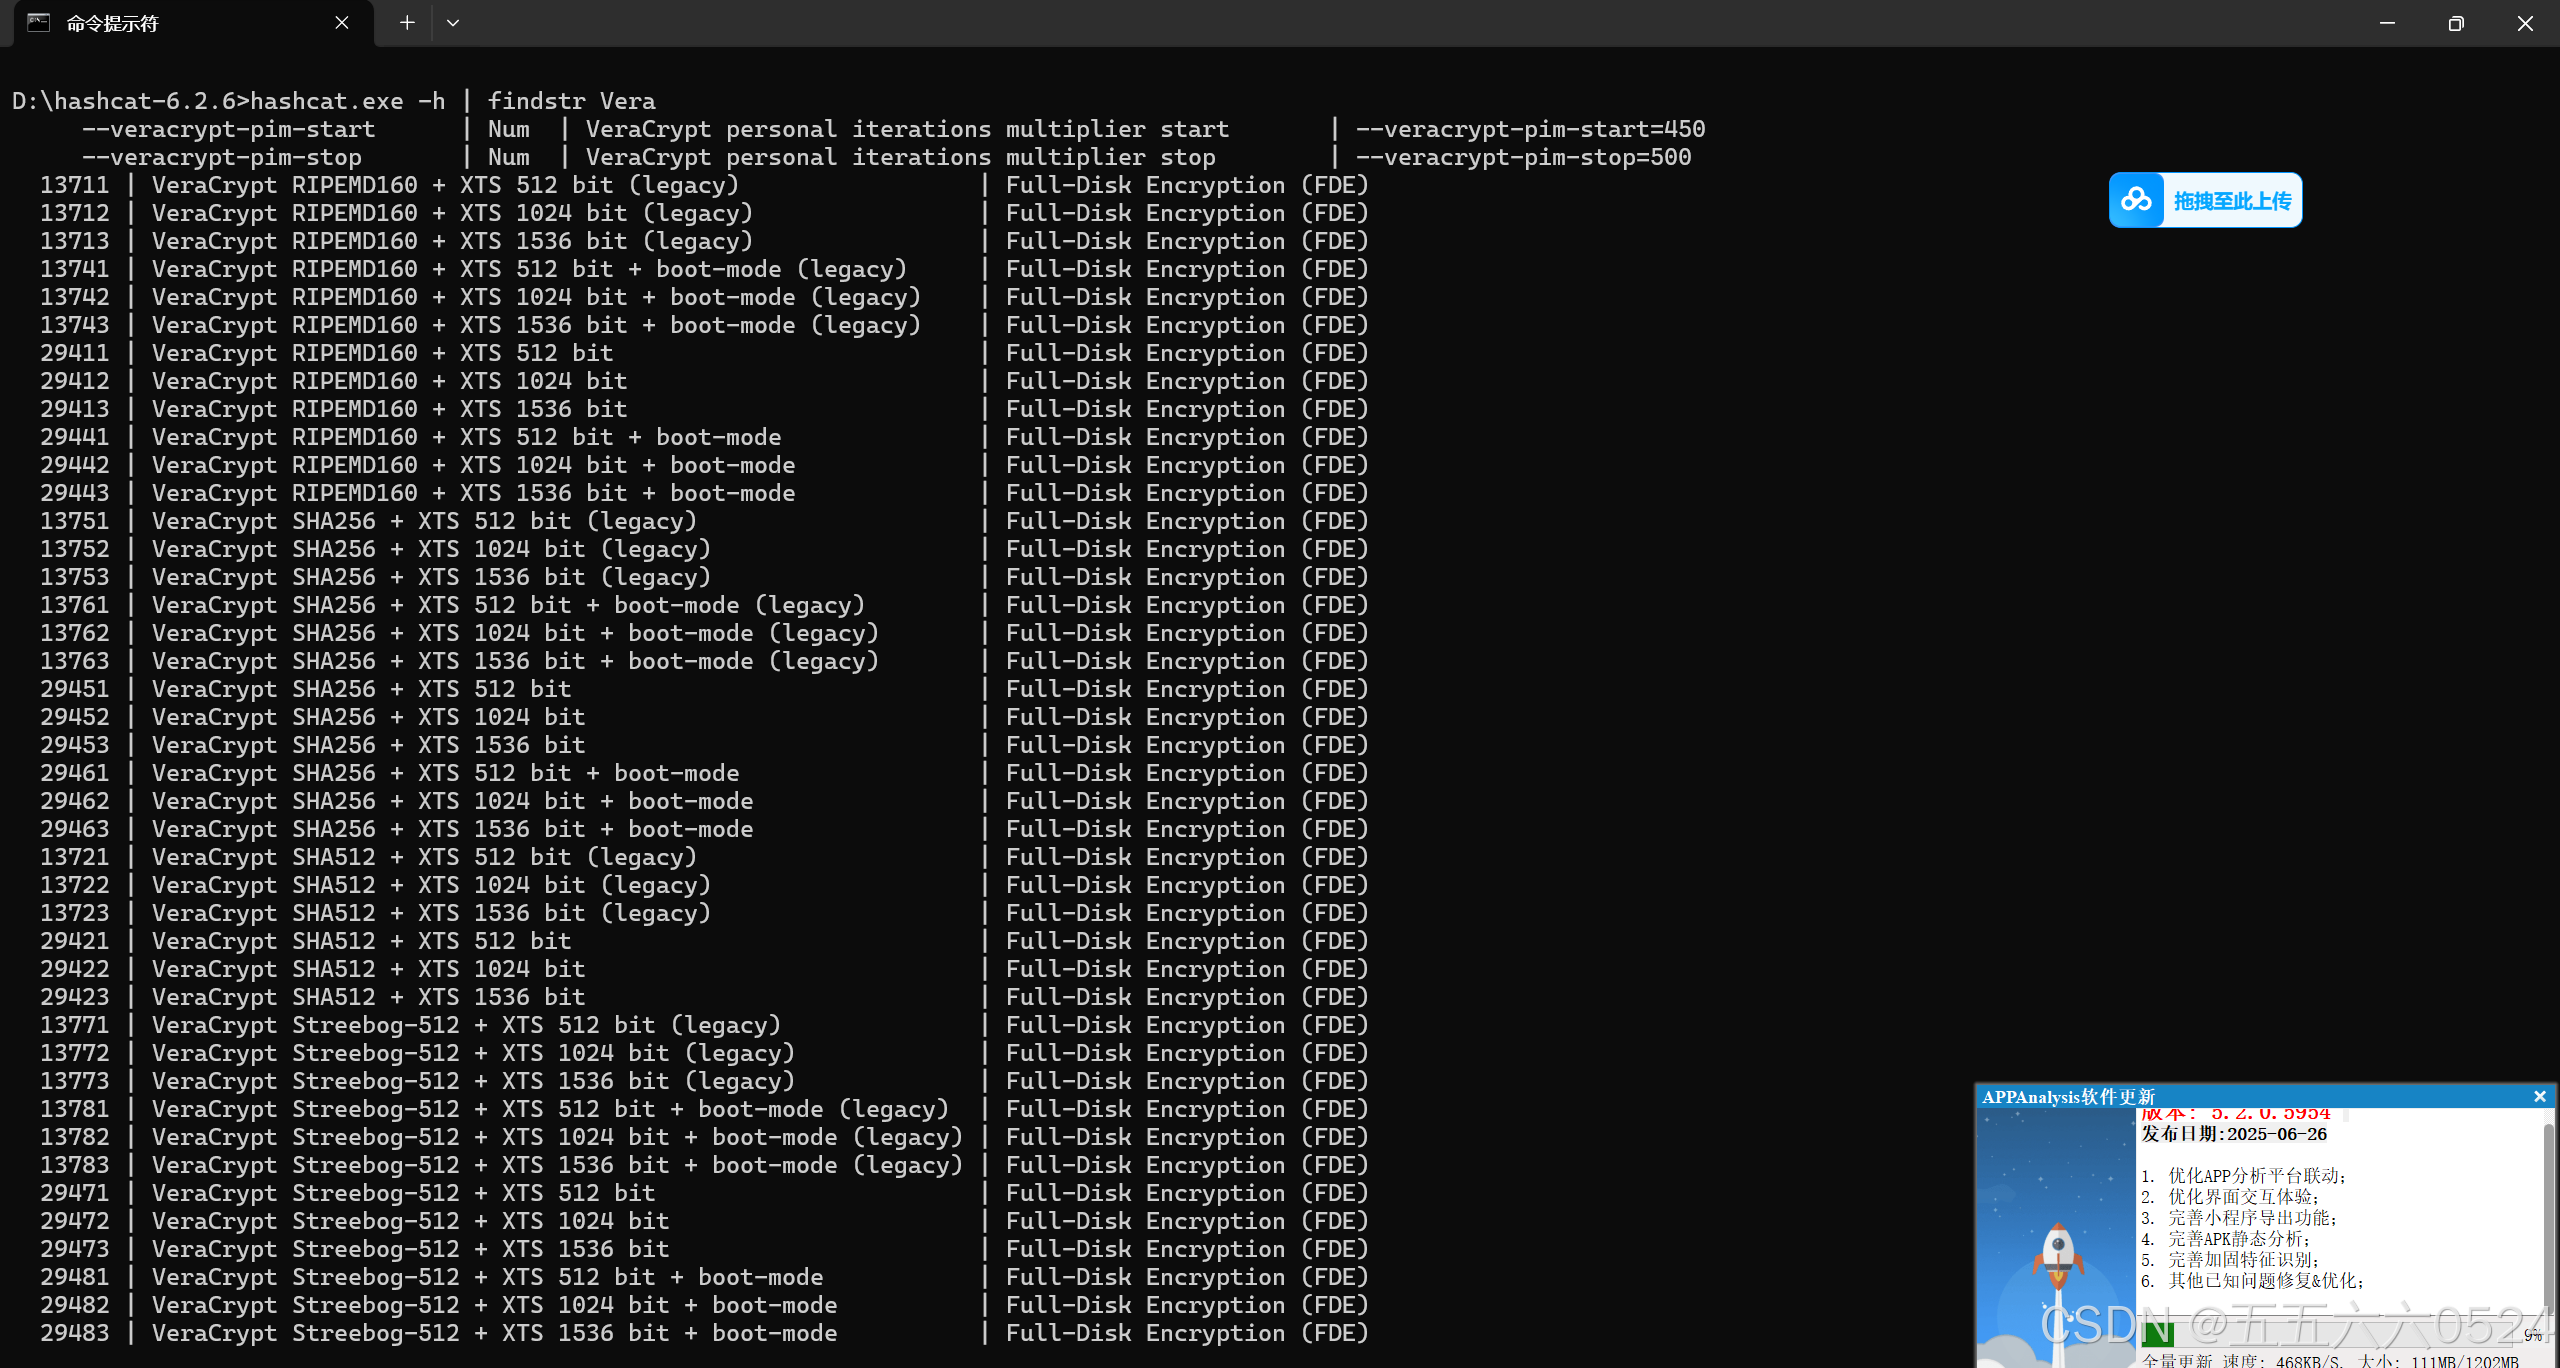Click hash mode 13773 row
The height and width of the screenshot is (1368, 2560).
pyautogui.click(x=704, y=1081)
